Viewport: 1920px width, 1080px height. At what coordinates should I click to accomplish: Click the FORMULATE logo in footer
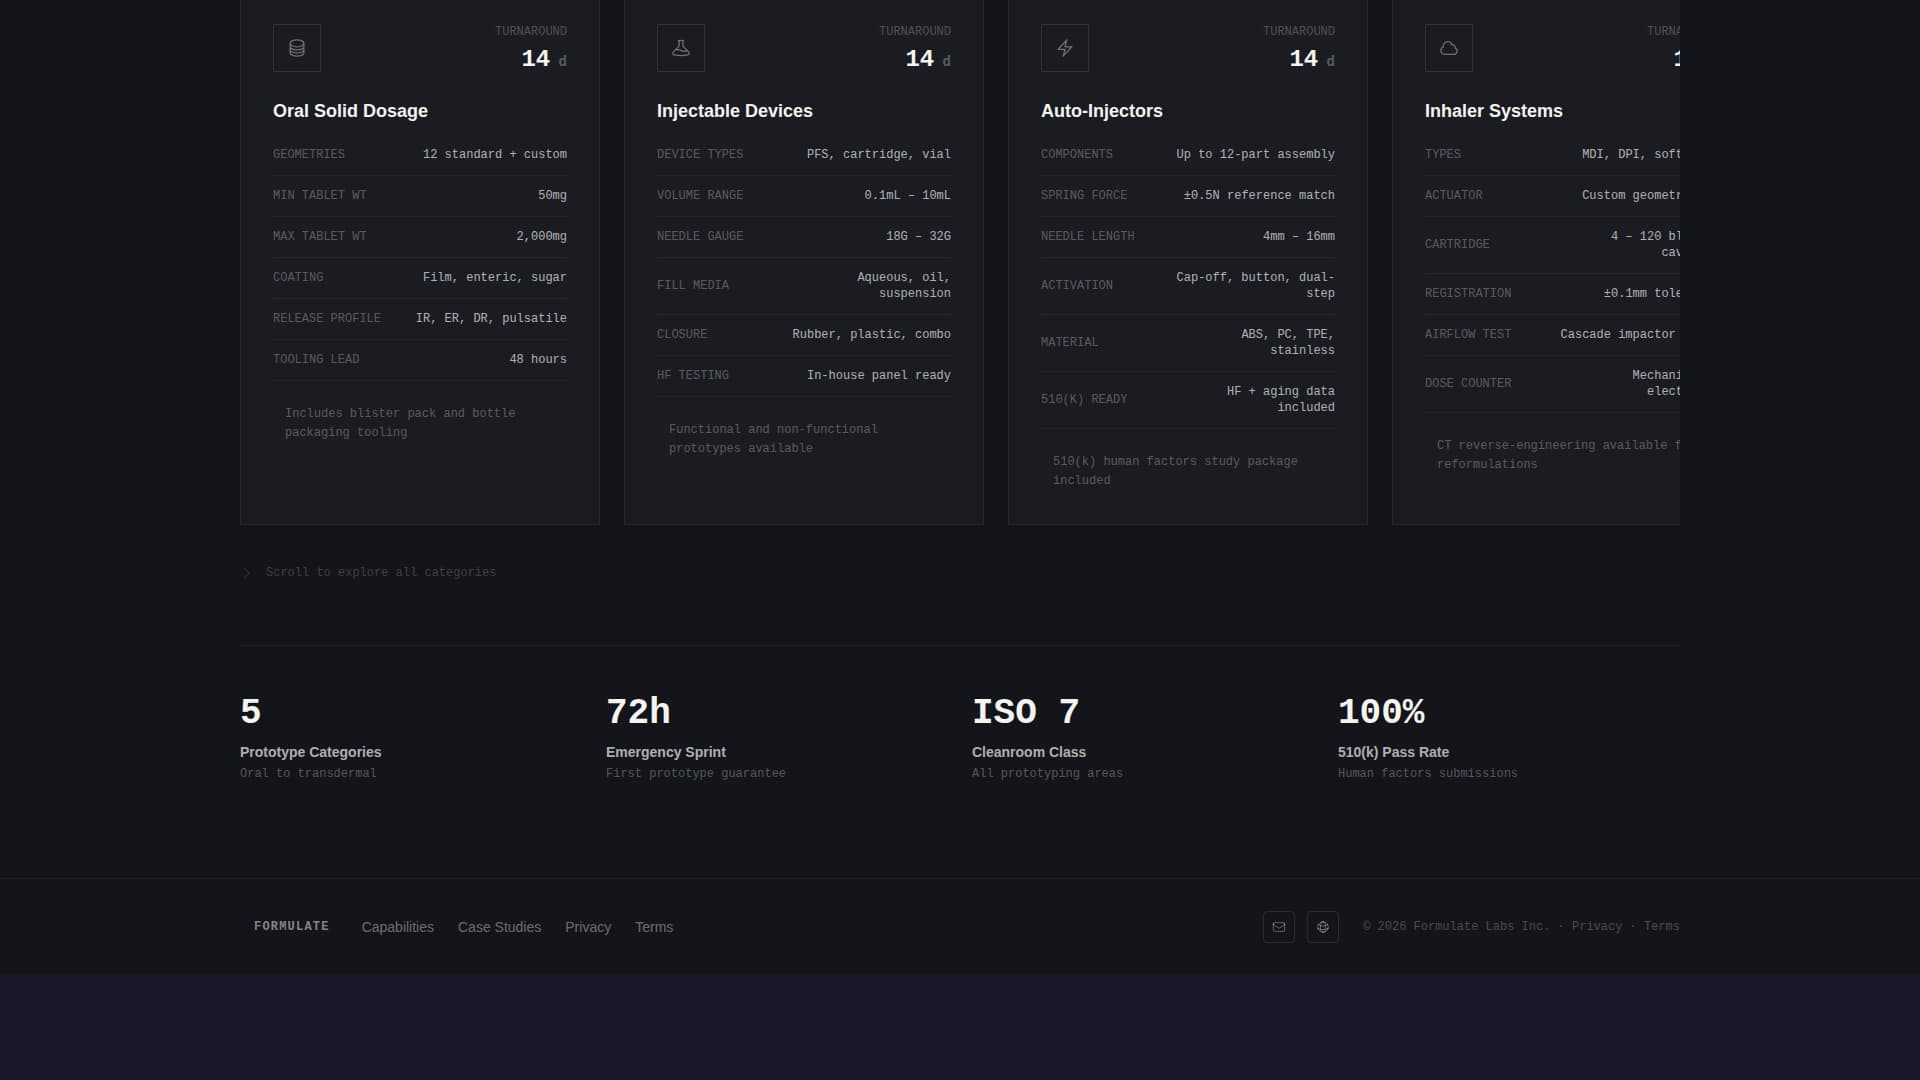pyautogui.click(x=291, y=926)
